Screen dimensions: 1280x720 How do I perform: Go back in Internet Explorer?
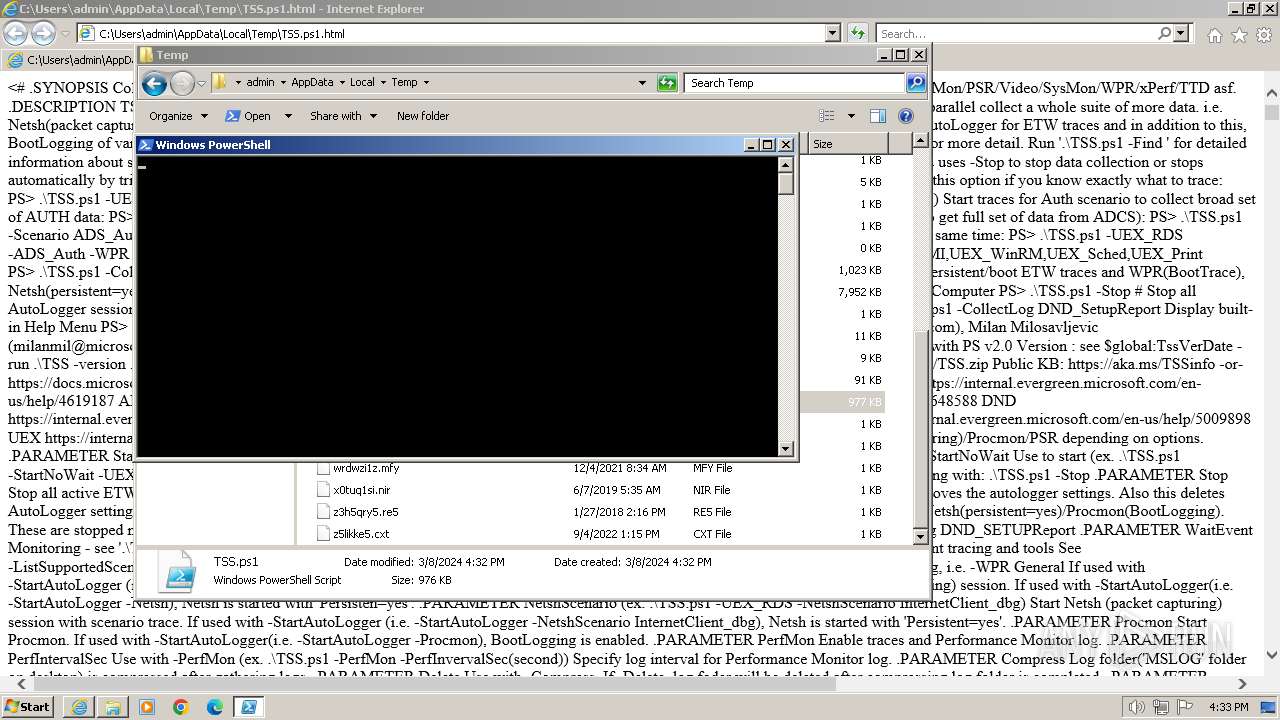click(x=16, y=33)
